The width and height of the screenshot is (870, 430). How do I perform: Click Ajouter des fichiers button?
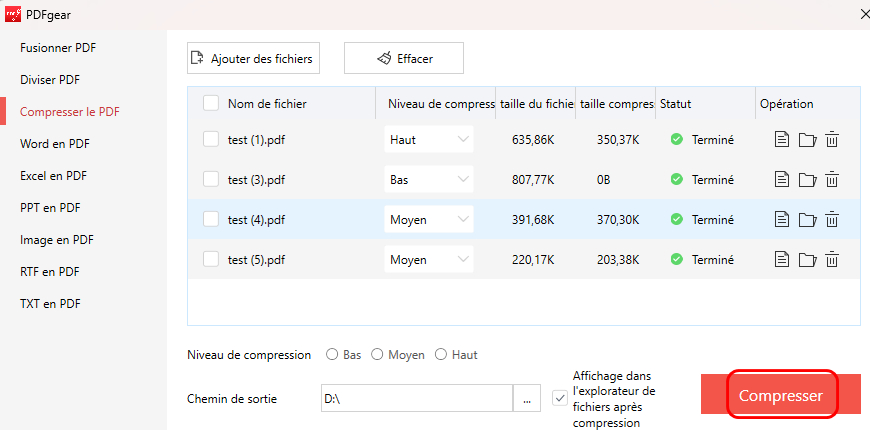254,58
